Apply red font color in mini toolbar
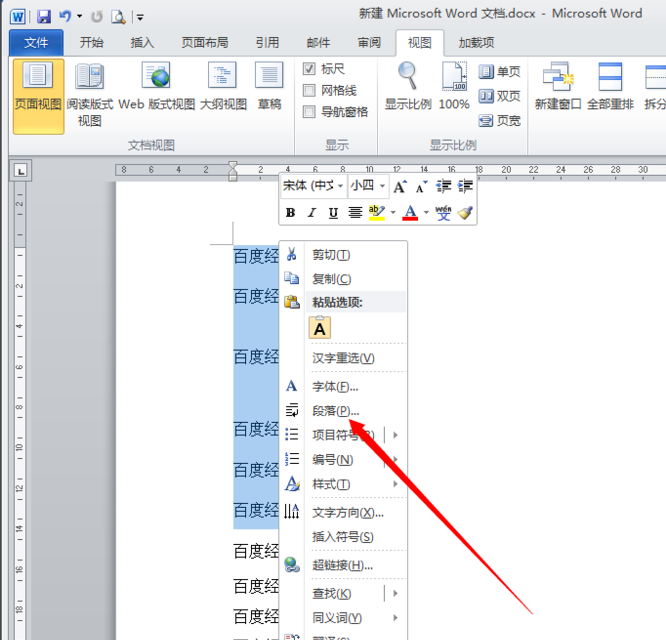 coord(410,212)
